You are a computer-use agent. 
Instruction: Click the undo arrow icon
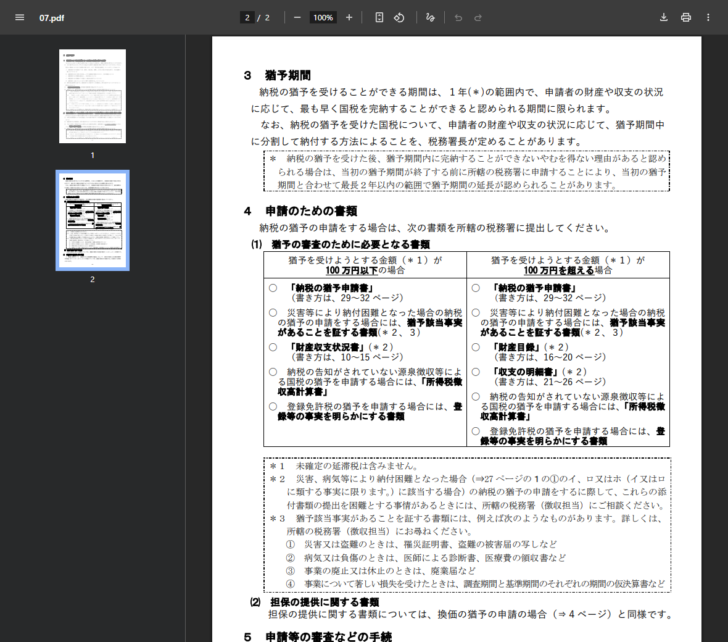point(458,18)
